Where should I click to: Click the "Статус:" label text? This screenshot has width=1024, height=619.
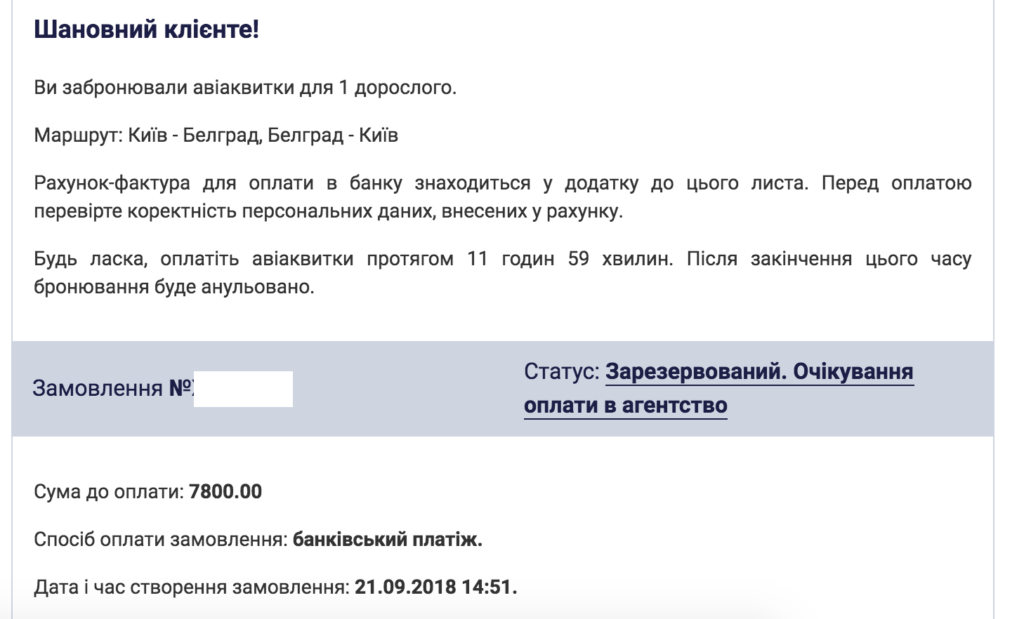pyautogui.click(x=561, y=372)
